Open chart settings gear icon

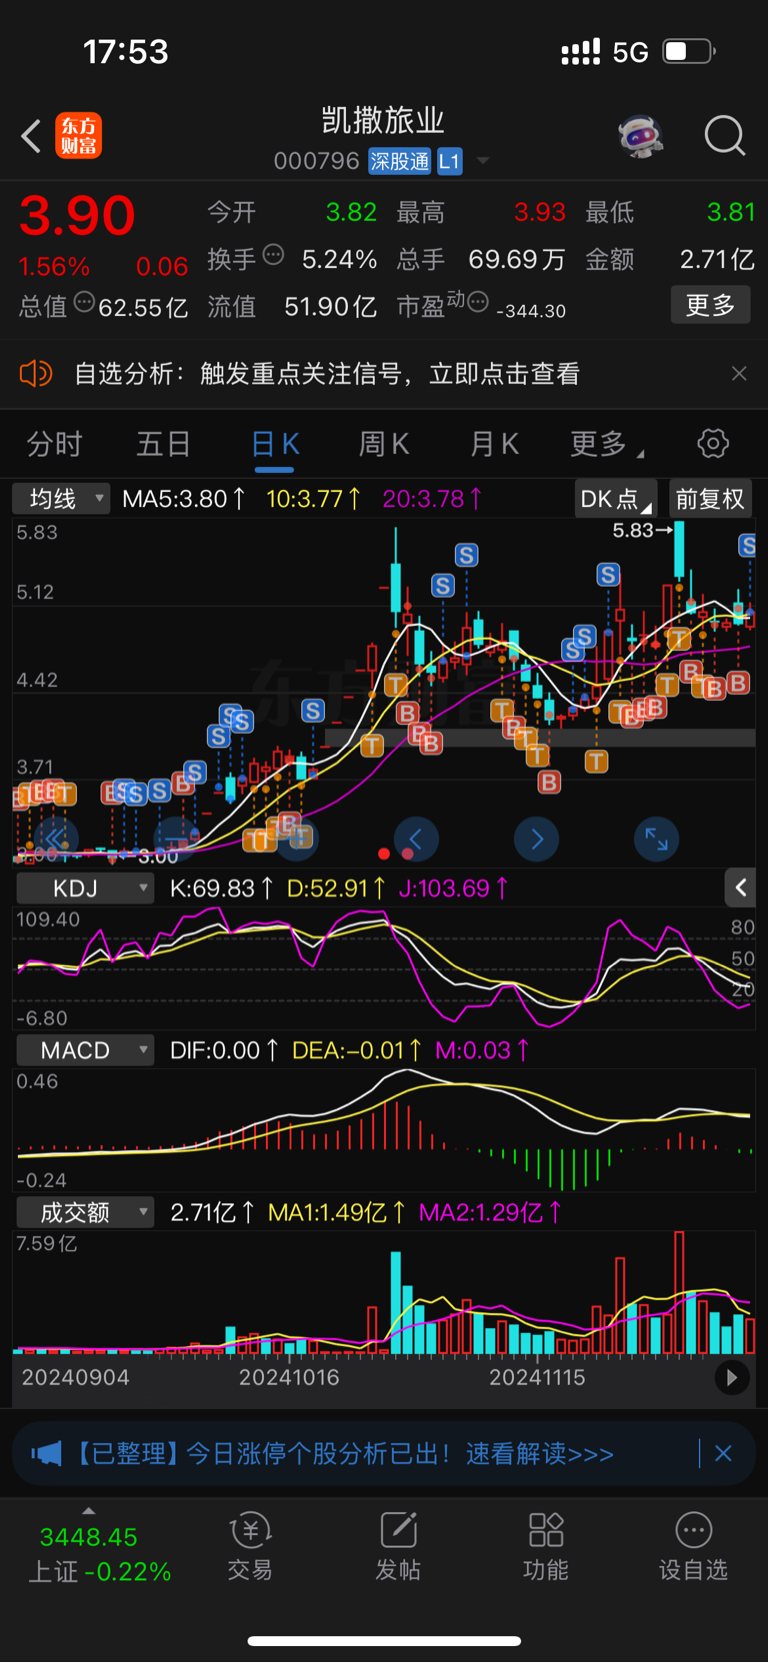(713, 443)
